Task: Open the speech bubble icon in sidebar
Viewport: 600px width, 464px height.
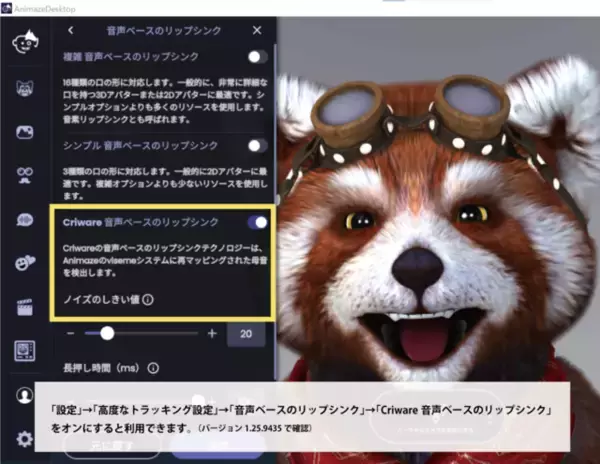Action: tap(24, 220)
